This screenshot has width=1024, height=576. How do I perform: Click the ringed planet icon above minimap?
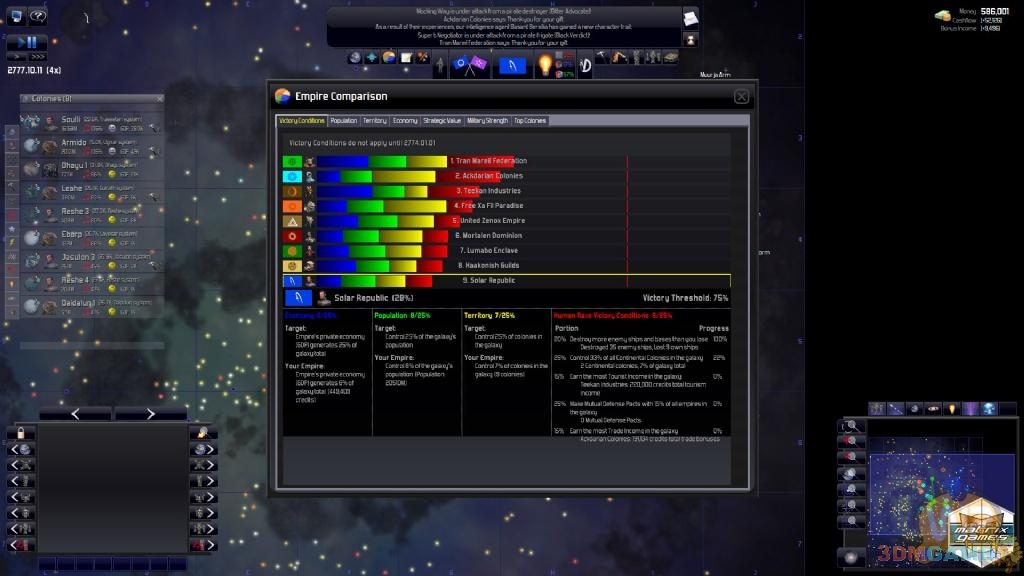click(x=933, y=409)
